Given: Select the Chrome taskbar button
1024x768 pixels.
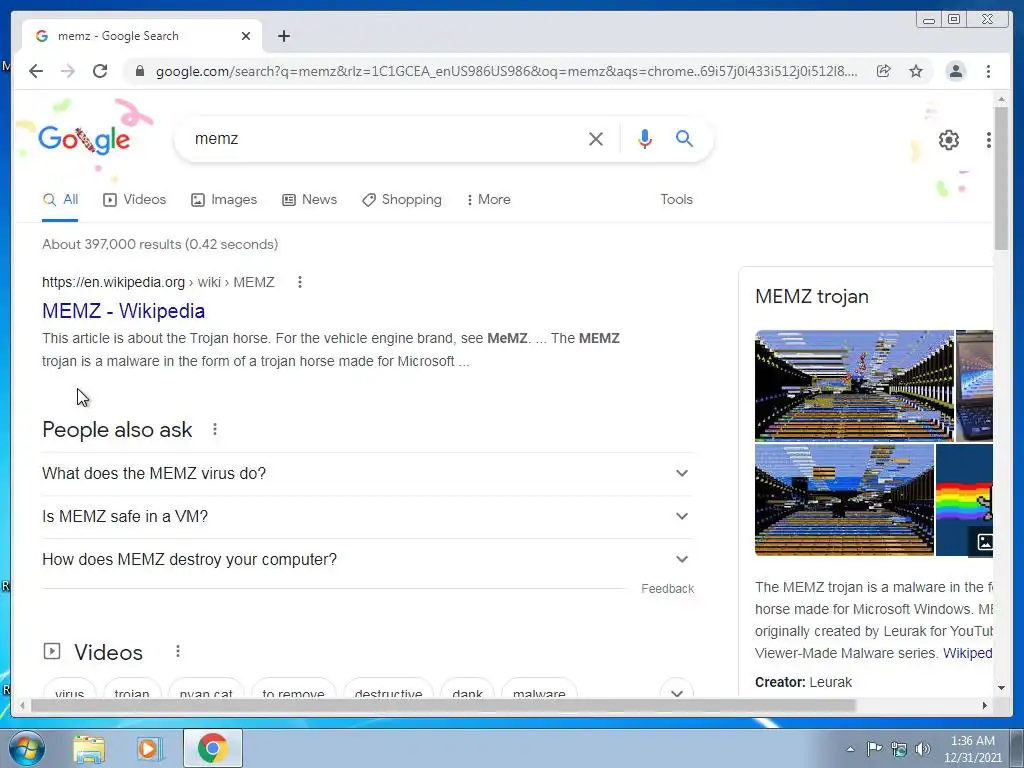Looking at the screenshot, I should pos(212,748).
